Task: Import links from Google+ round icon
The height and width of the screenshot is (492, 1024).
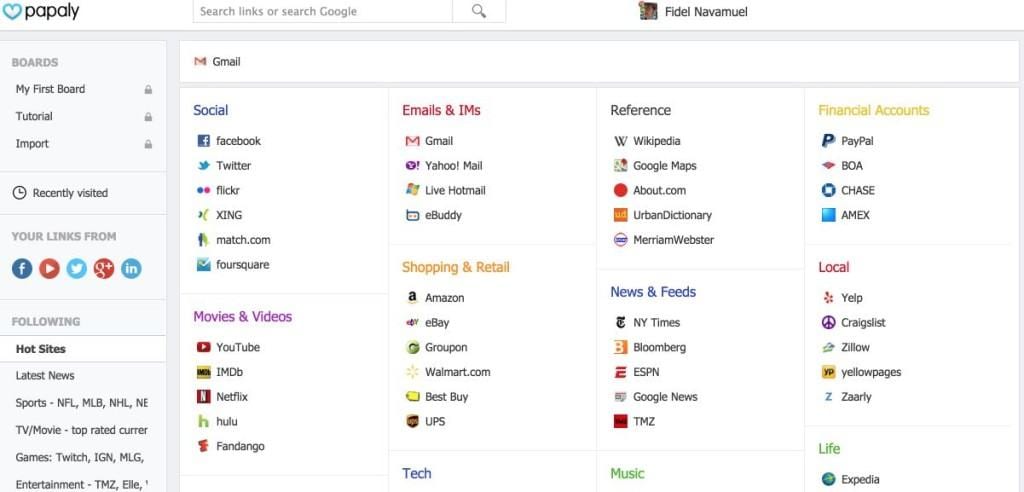Action: 104,269
